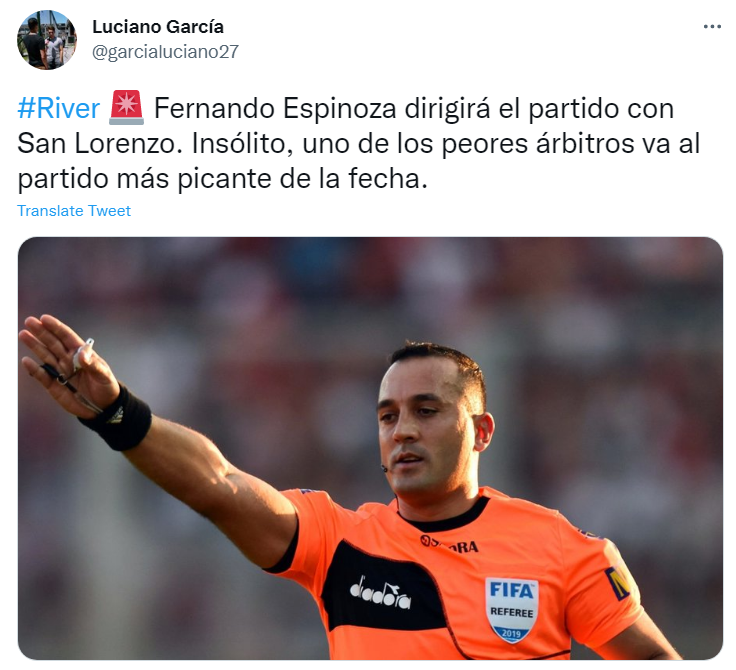The image size is (736, 670).
Task: Click the words San Lorenzo in tweet
Action: click(100, 143)
